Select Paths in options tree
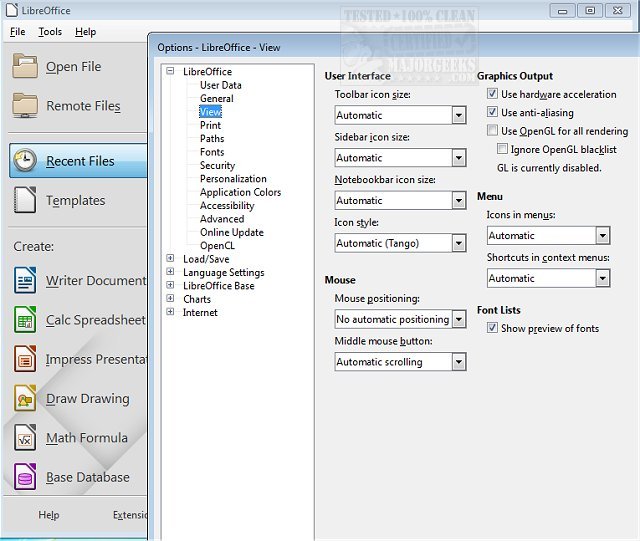This screenshot has height=541, width=640. point(212,138)
